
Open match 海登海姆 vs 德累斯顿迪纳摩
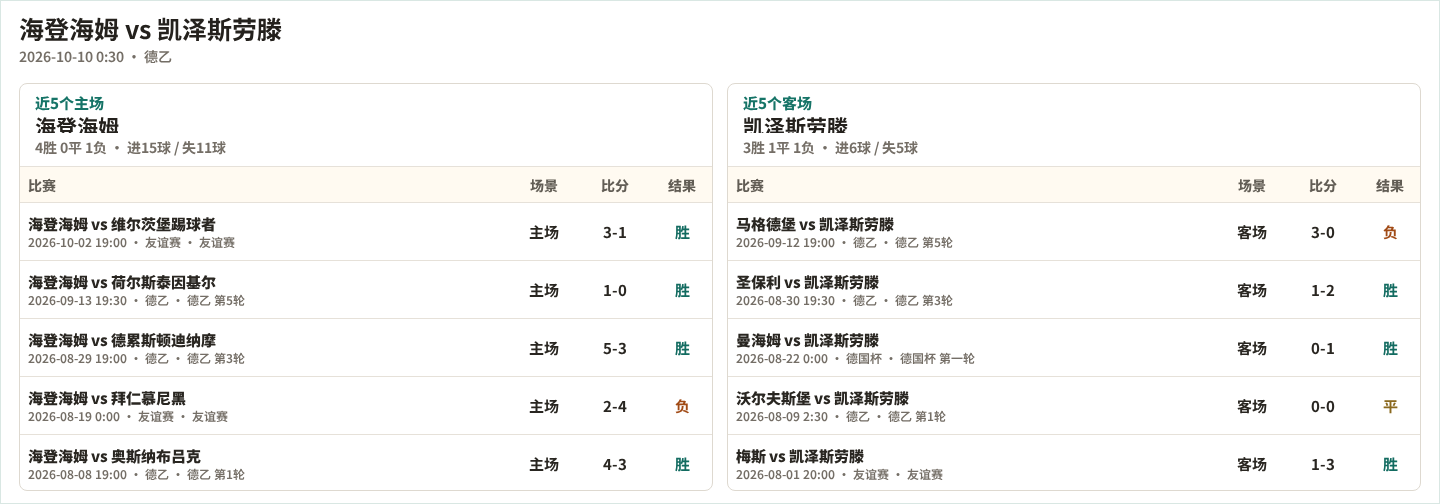click(x=122, y=340)
